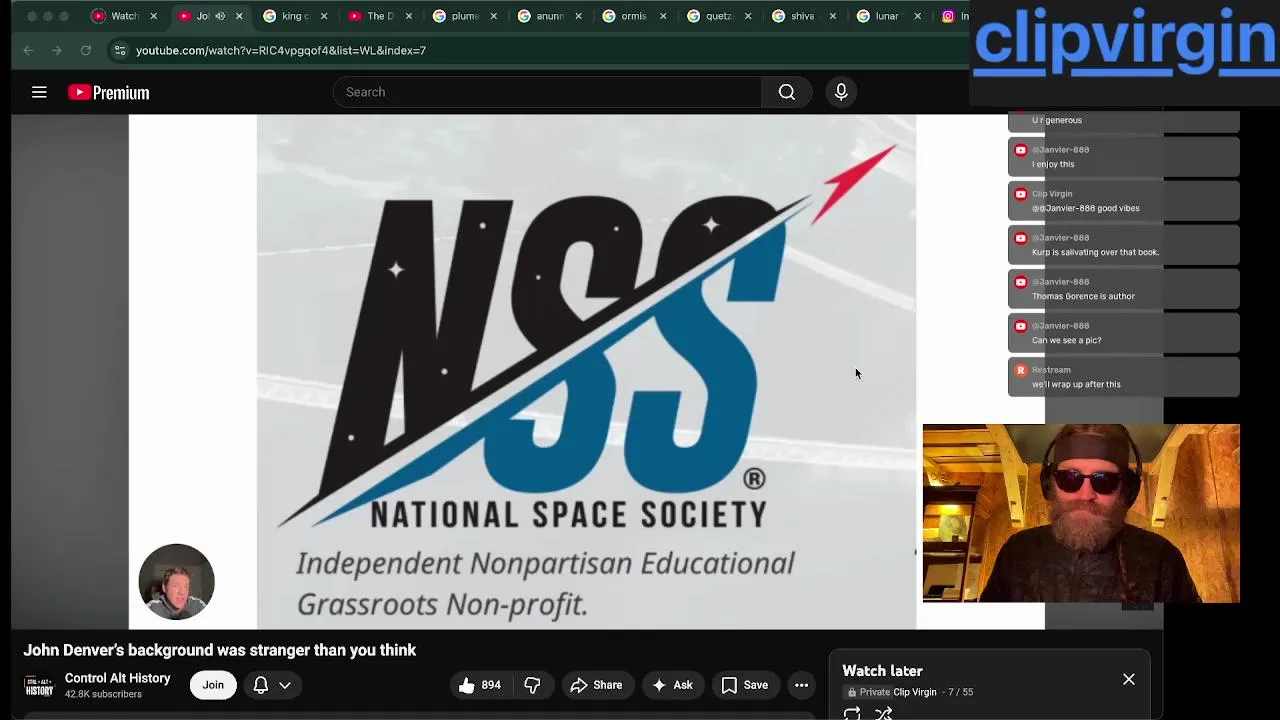Click '42.8K subscribers' text
This screenshot has width=1280, height=720.
103,694
